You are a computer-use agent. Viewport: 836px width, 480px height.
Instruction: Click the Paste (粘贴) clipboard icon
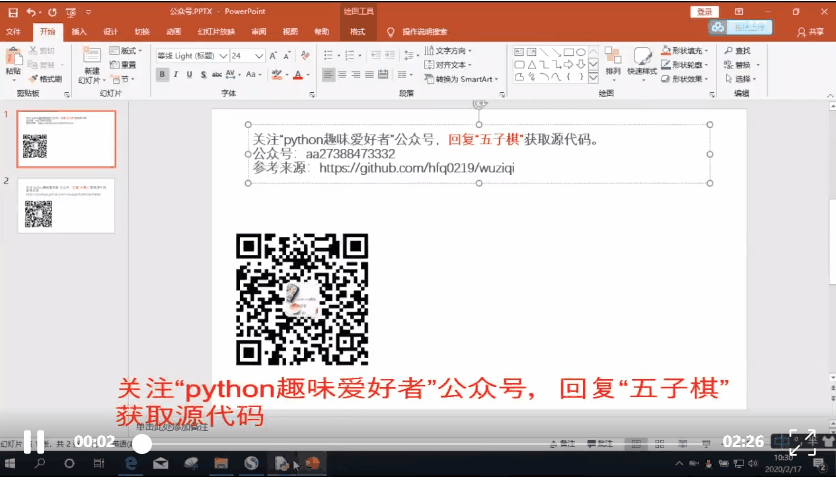tap(13, 58)
